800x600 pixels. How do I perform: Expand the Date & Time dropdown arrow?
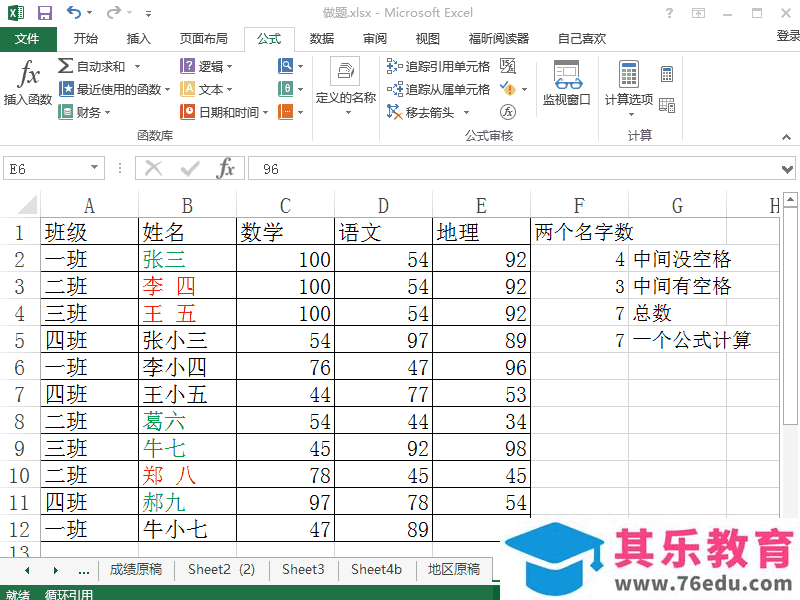(x=265, y=112)
